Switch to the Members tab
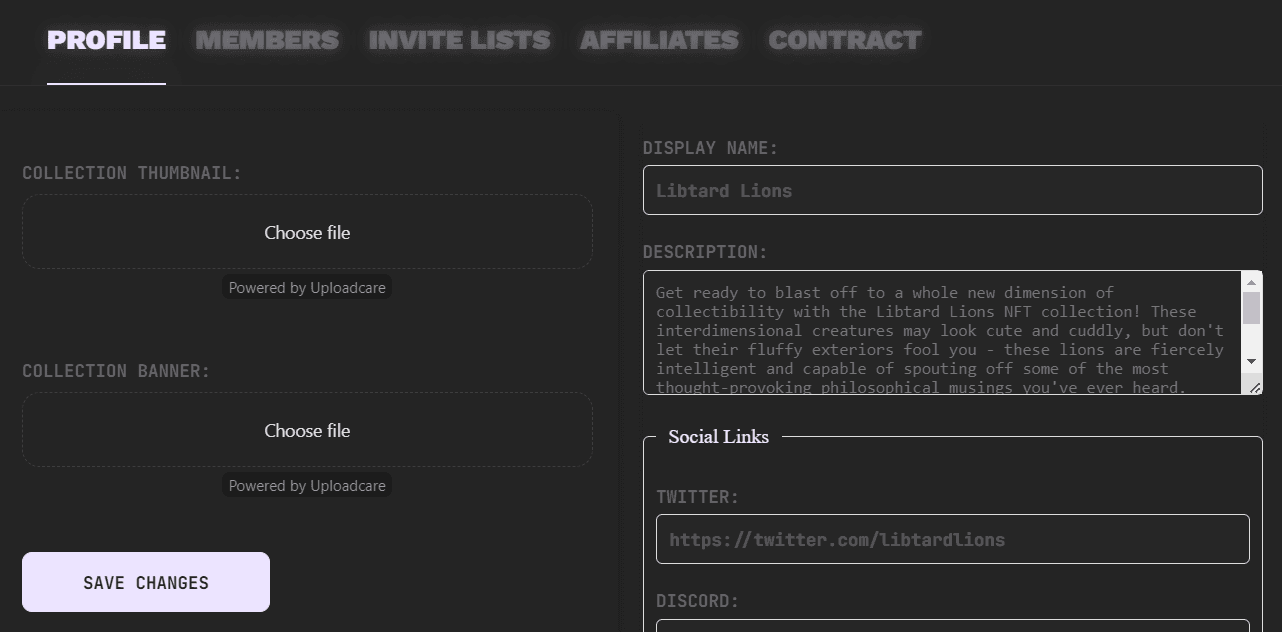Image resolution: width=1282 pixels, height=632 pixels. point(266,40)
